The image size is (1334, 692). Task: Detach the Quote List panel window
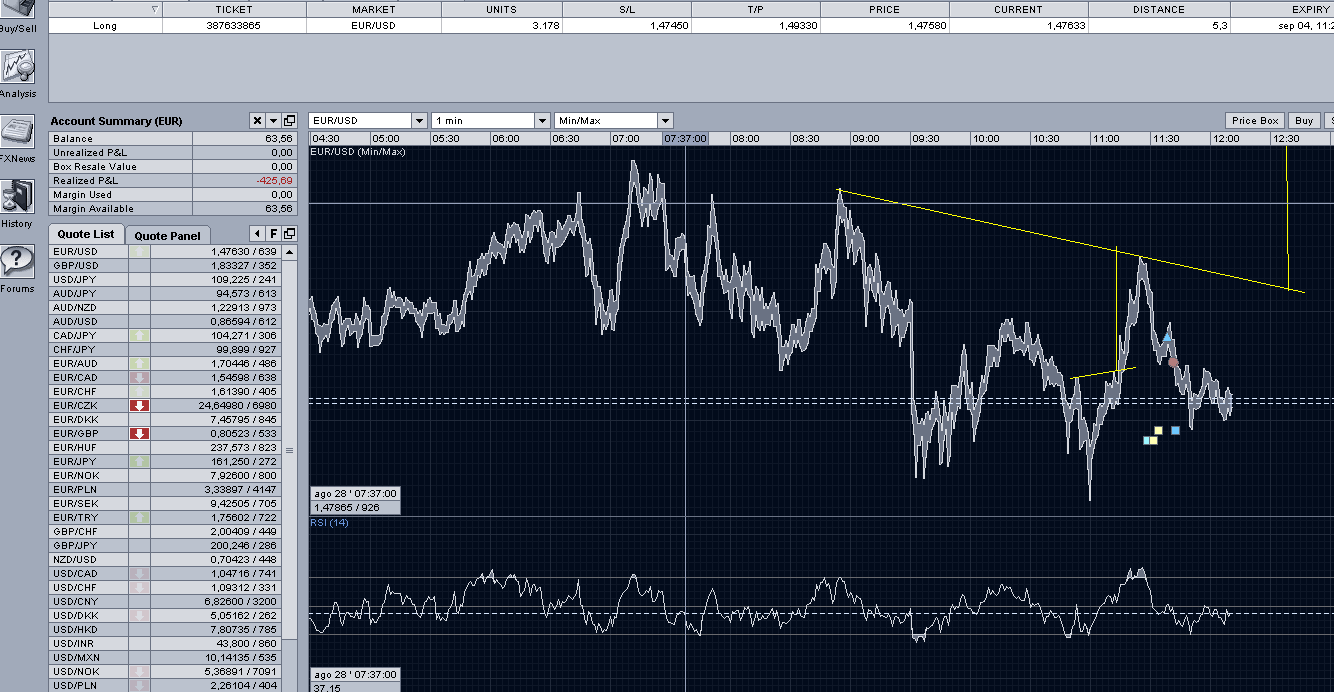click(290, 234)
